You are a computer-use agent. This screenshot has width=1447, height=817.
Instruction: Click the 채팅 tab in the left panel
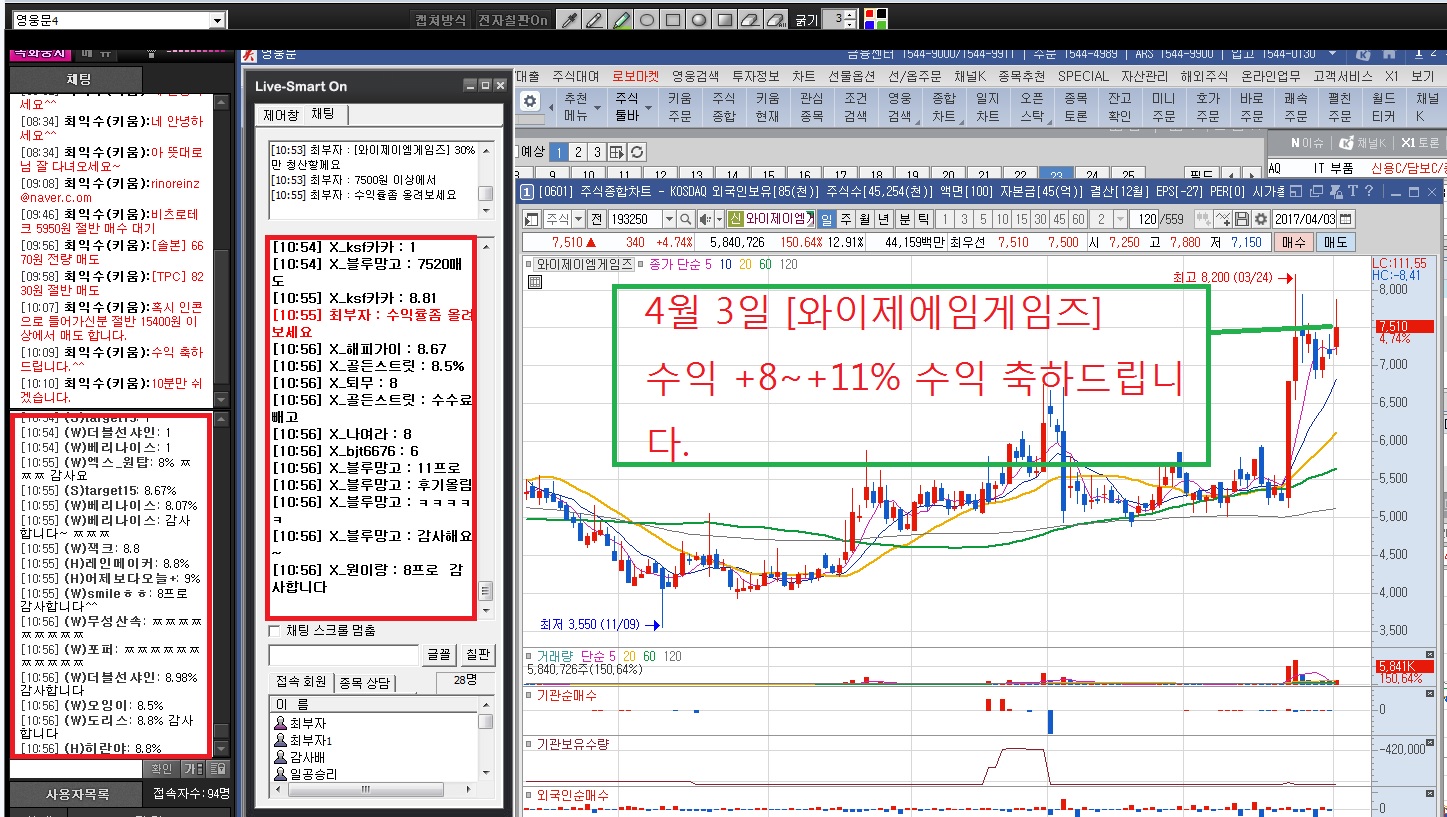[77, 78]
